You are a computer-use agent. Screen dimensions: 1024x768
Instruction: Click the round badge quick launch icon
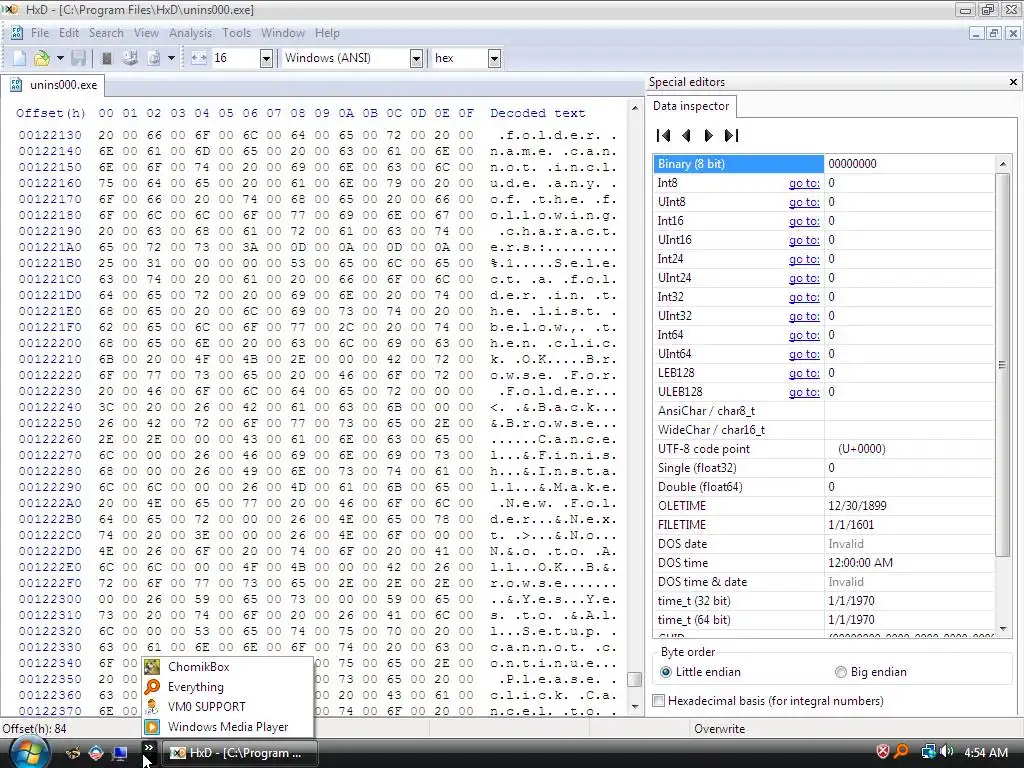coord(96,753)
